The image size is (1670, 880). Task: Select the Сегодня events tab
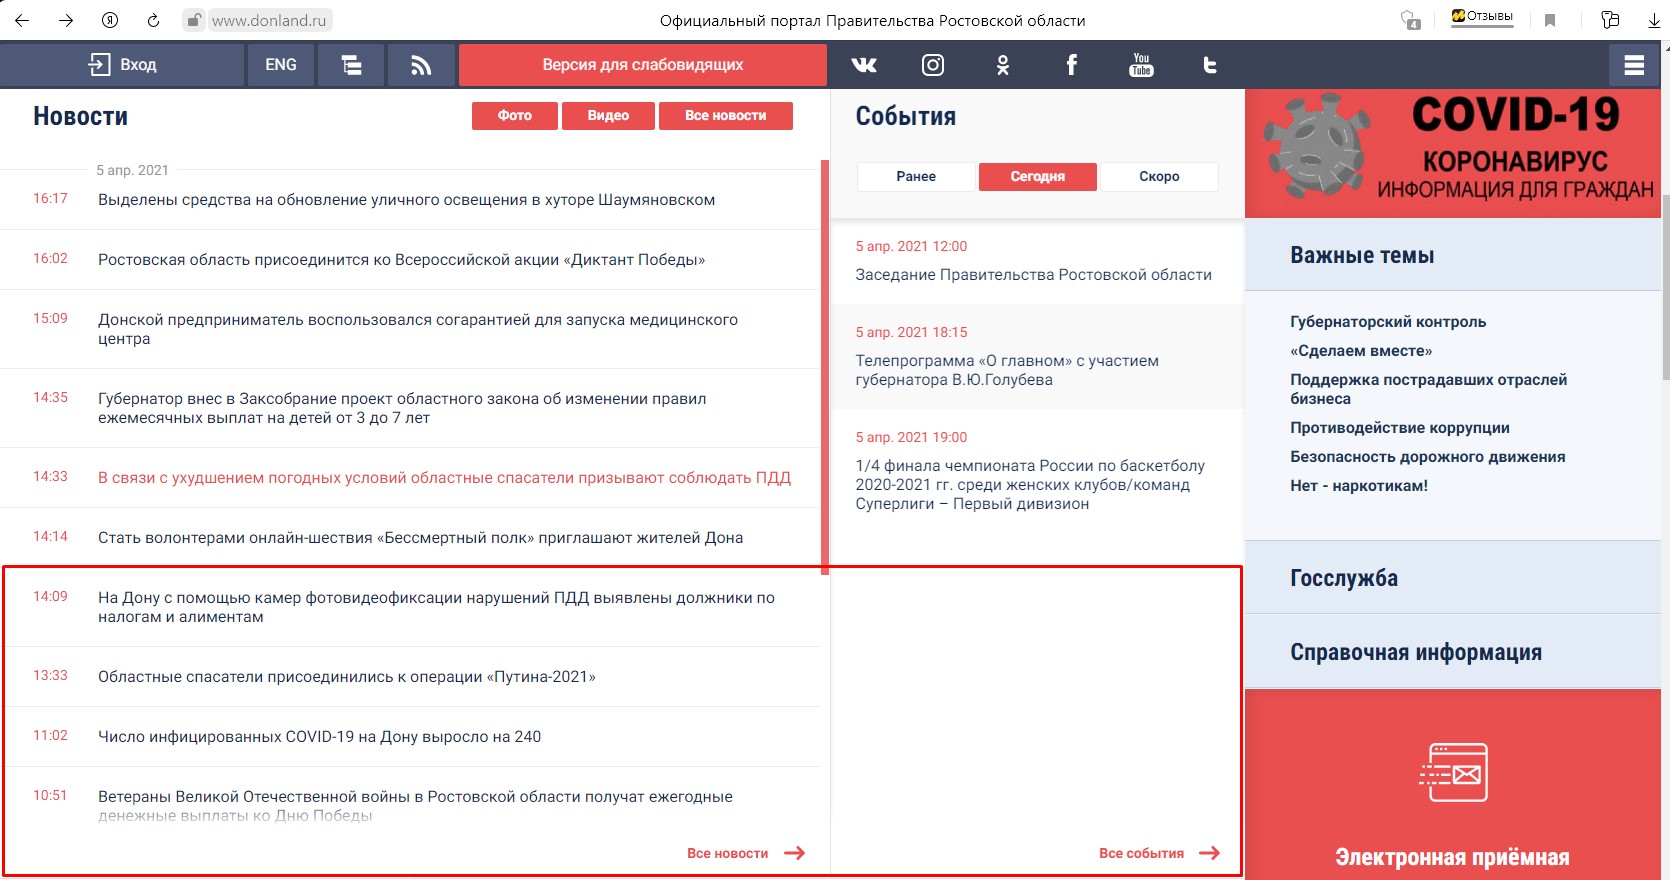1037,177
